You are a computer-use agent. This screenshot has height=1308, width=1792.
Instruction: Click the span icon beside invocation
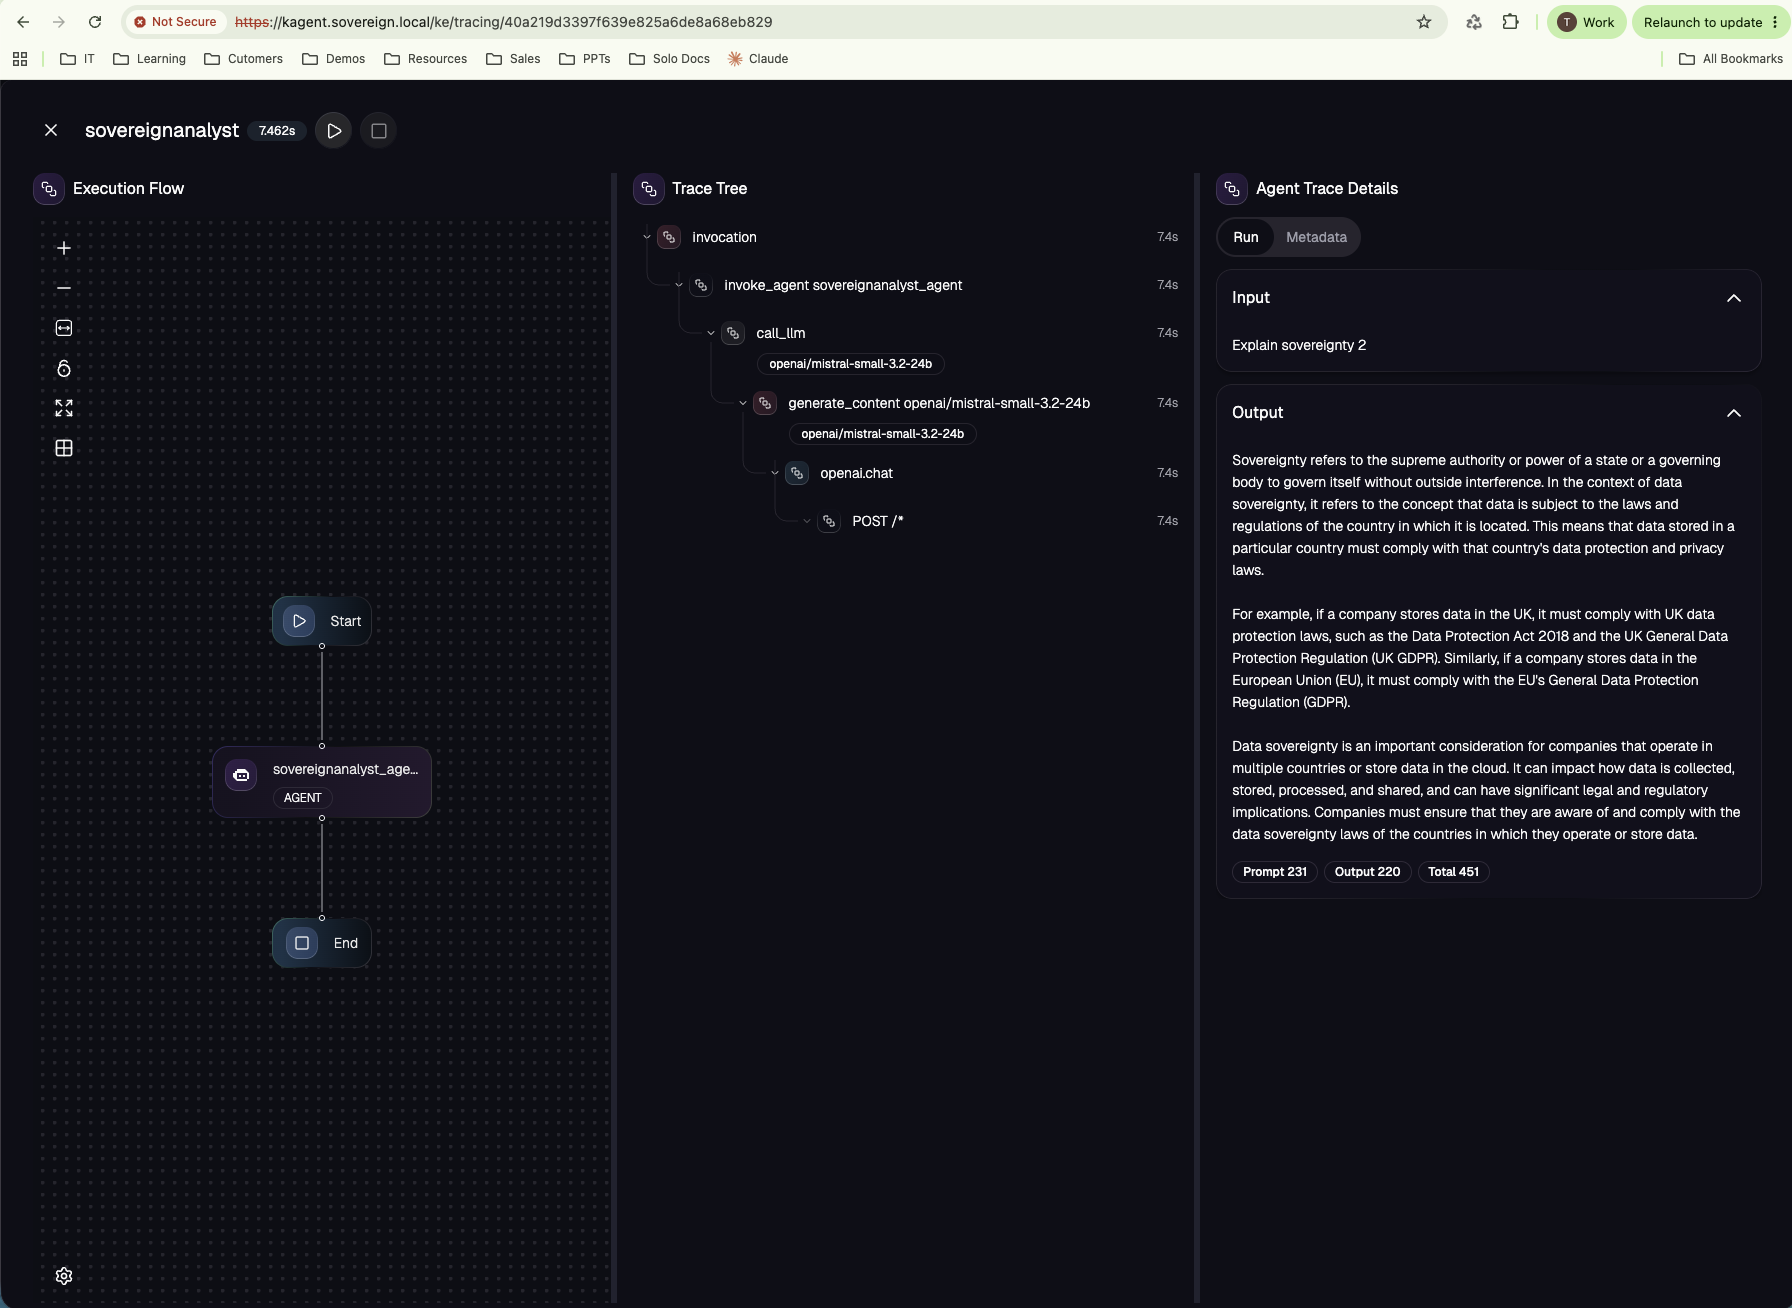[x=669, y=237]
